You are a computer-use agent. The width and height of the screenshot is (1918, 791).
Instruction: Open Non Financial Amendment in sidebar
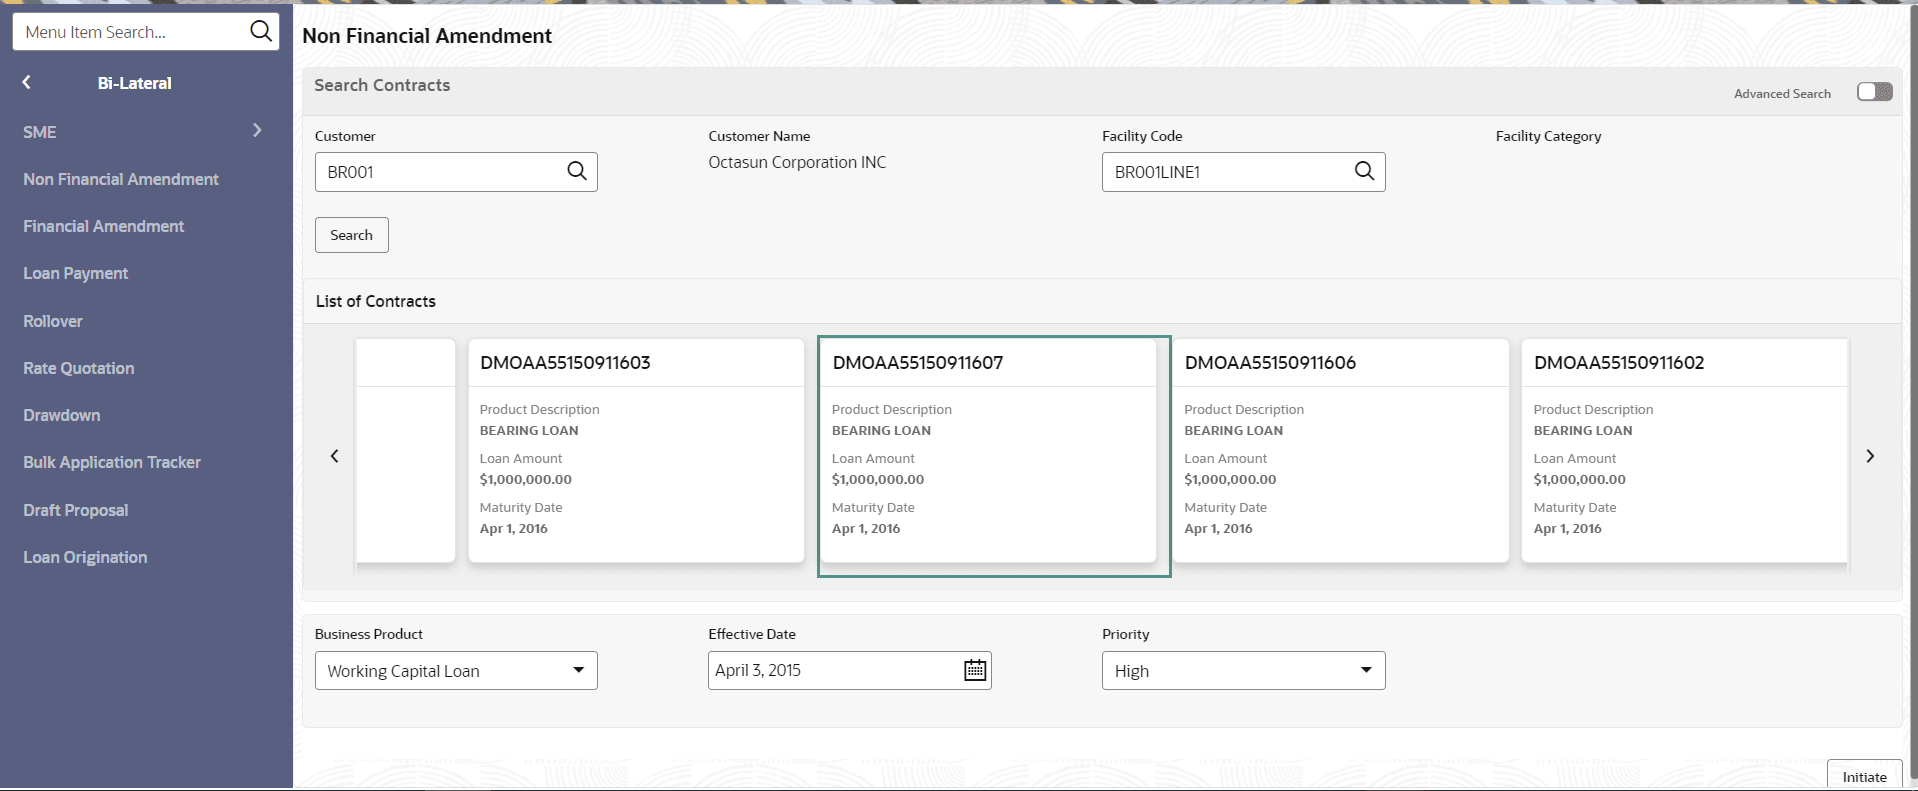(121, 179)
